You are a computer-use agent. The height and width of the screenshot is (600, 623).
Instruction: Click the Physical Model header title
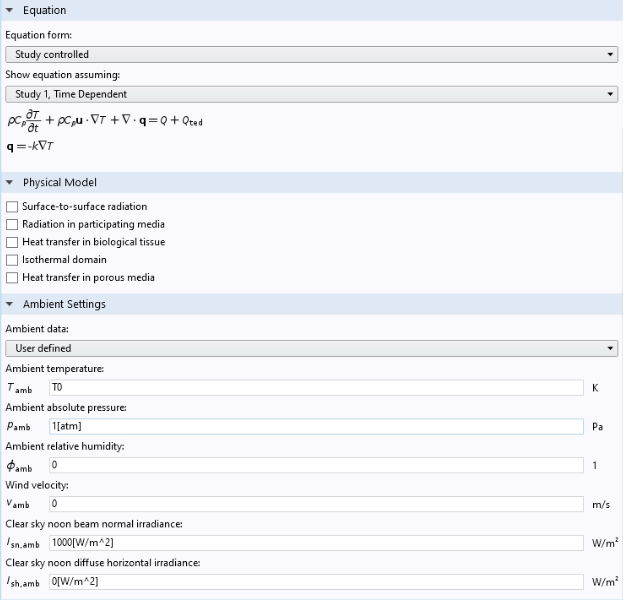coord(59,183)
